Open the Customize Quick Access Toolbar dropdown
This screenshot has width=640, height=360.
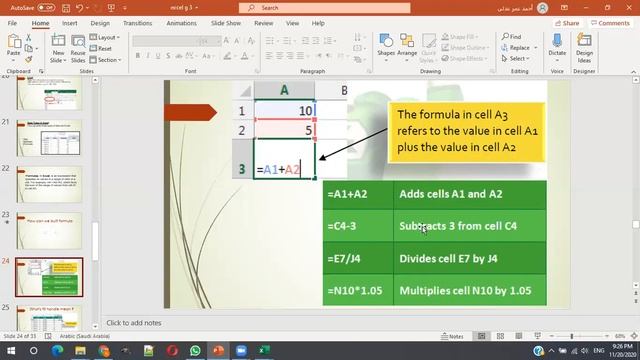[x=125, y=8]
